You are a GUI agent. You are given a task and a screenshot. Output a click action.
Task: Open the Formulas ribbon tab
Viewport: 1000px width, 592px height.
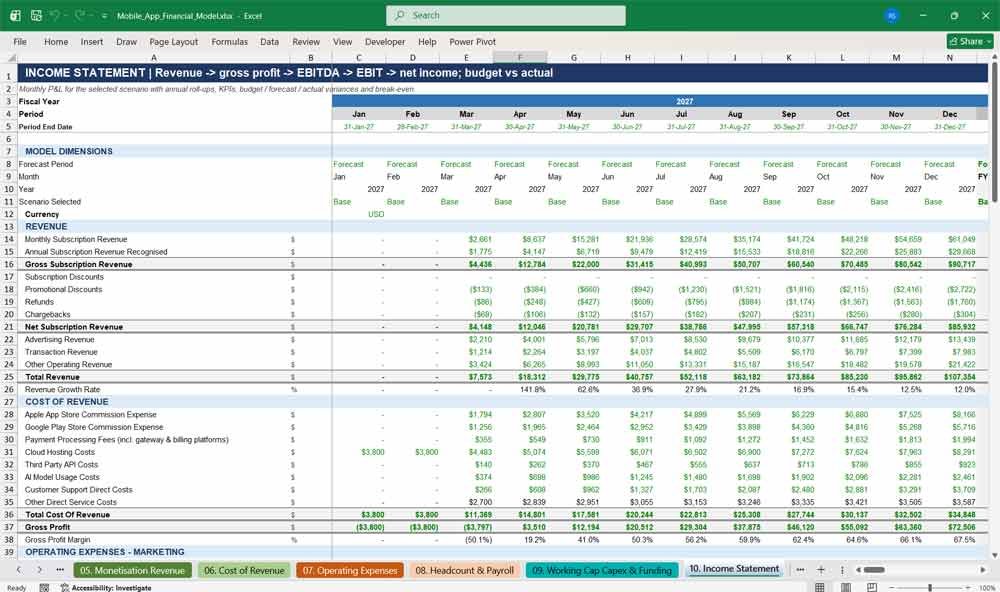point(230,41)
